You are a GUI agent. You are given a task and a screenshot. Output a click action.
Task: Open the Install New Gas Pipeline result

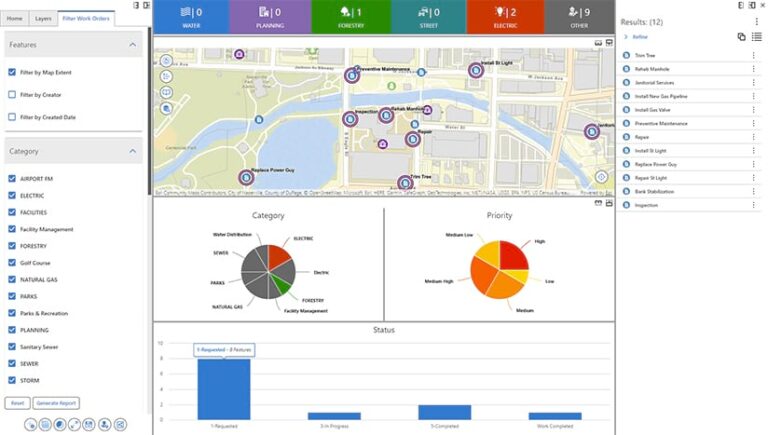691,97
